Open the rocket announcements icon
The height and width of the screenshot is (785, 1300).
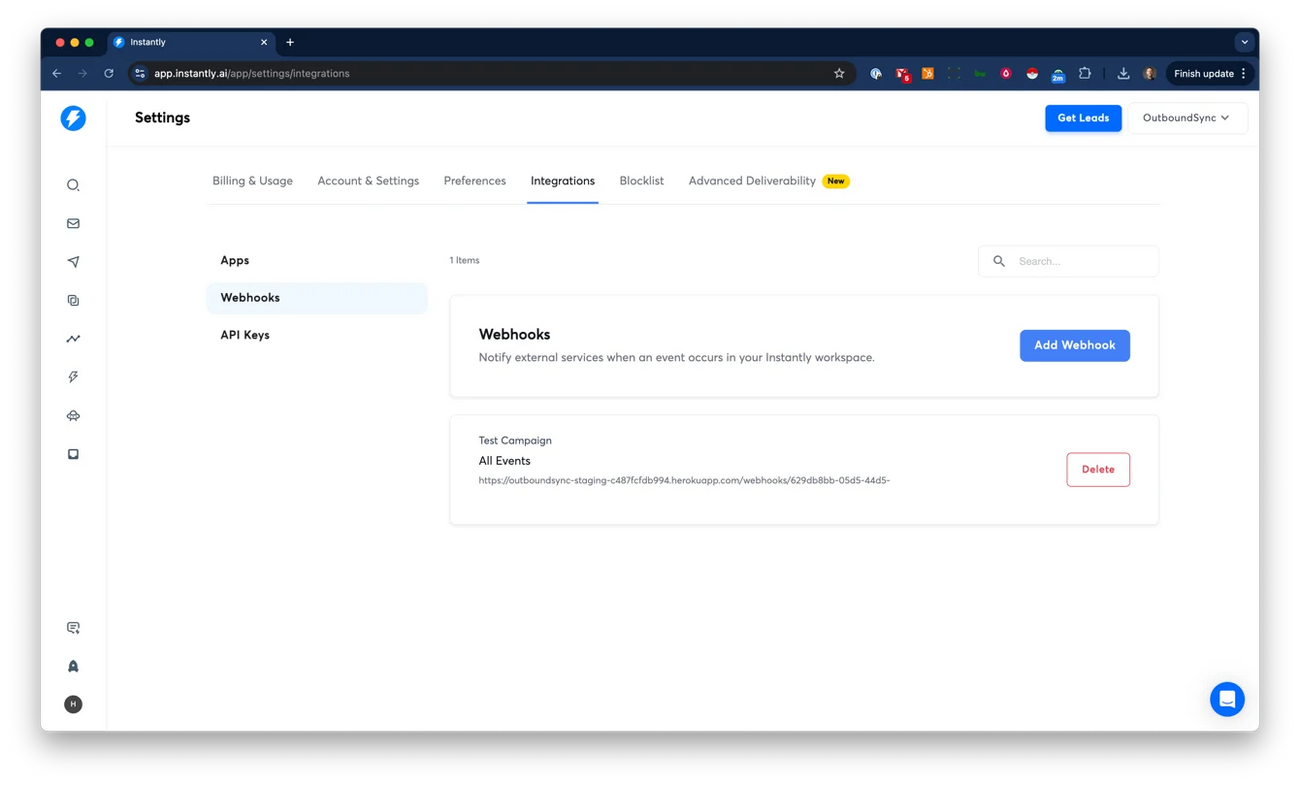(x=72, y=665)
